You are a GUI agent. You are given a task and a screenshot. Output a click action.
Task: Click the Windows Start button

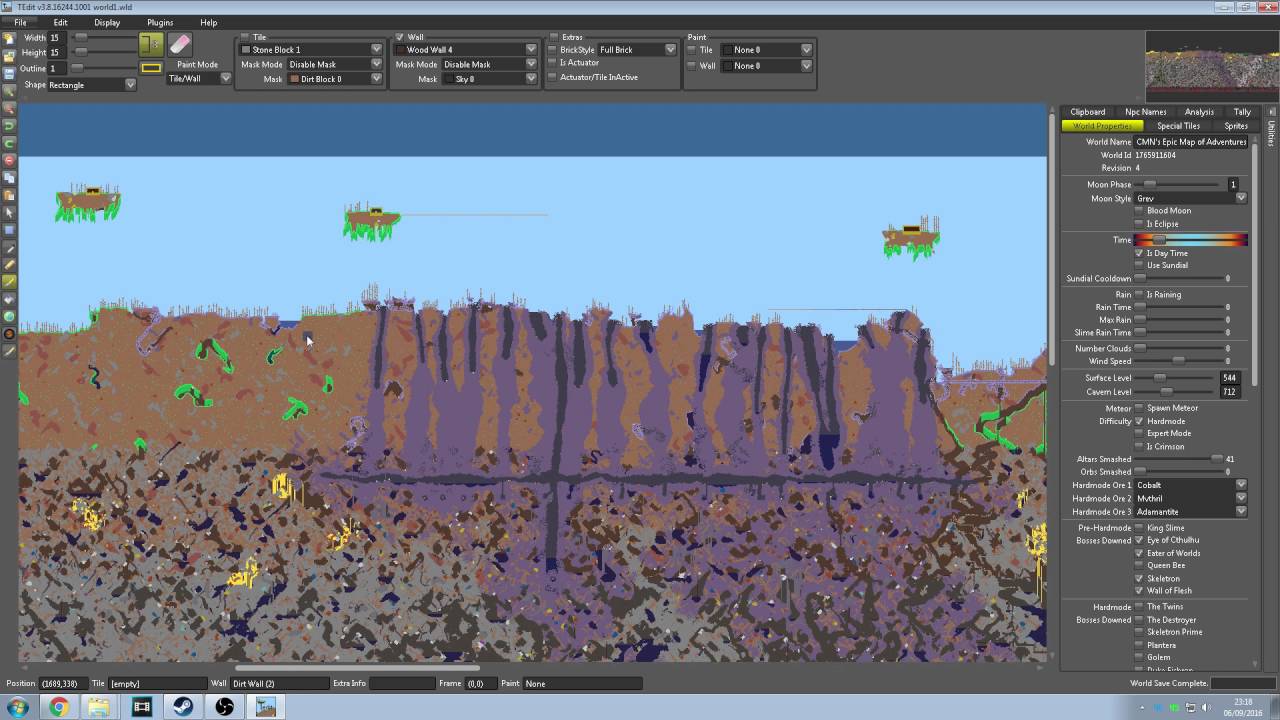[18, 707]
